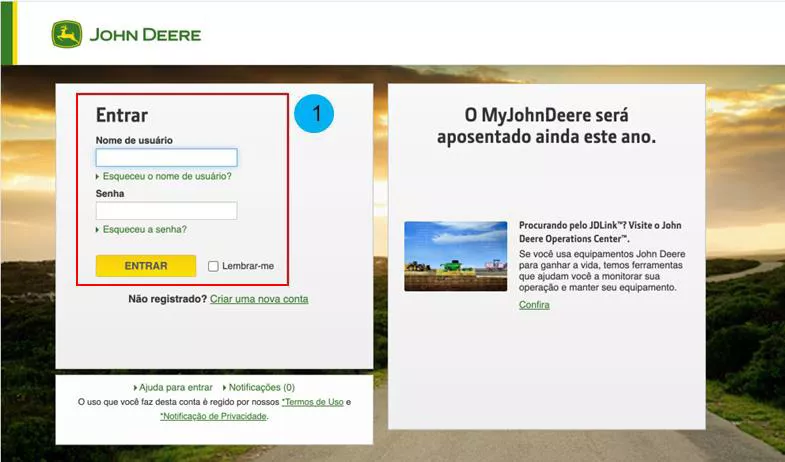The image size is (785, 462).
Task: Open the Termos de Uso link
Action: coord(312,402)
